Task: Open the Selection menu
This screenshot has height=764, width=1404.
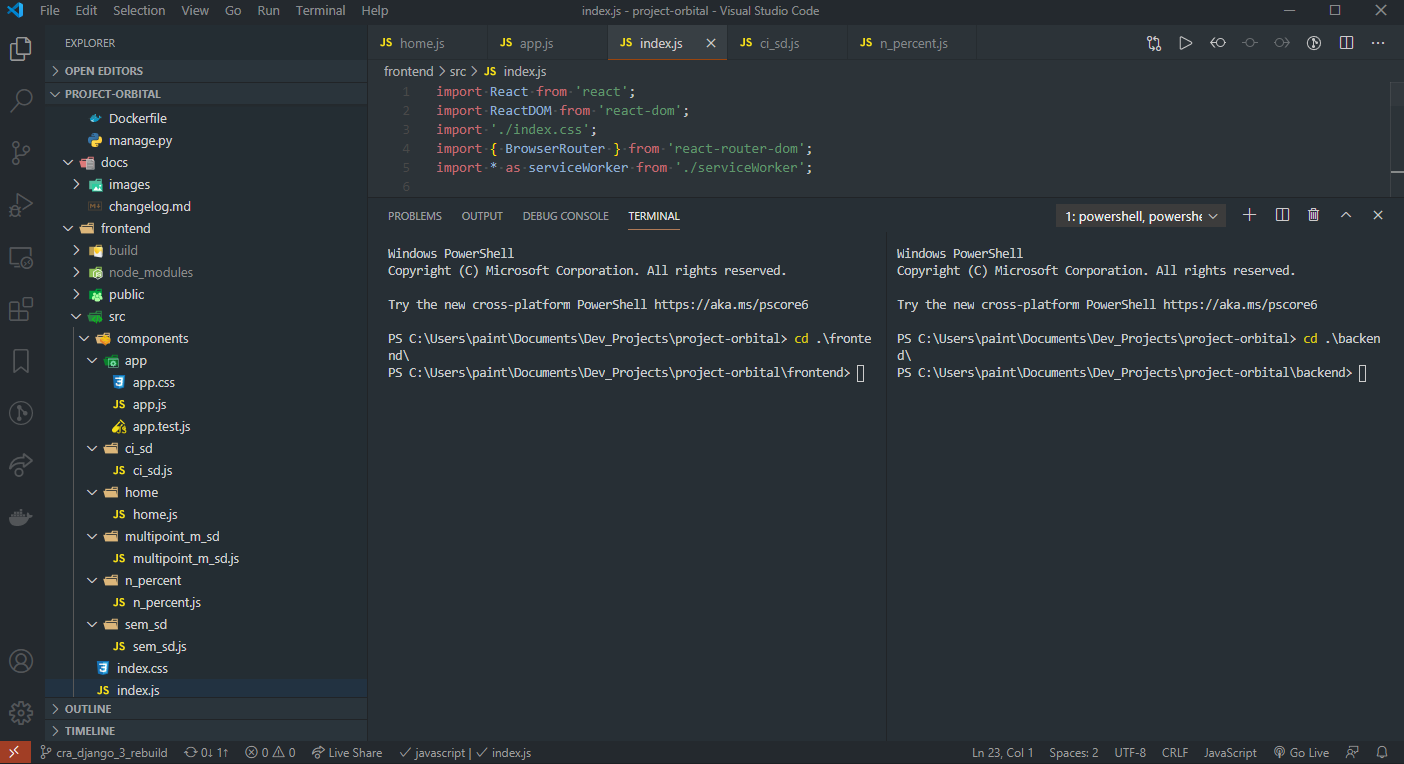Action: (x=139, y=11)
